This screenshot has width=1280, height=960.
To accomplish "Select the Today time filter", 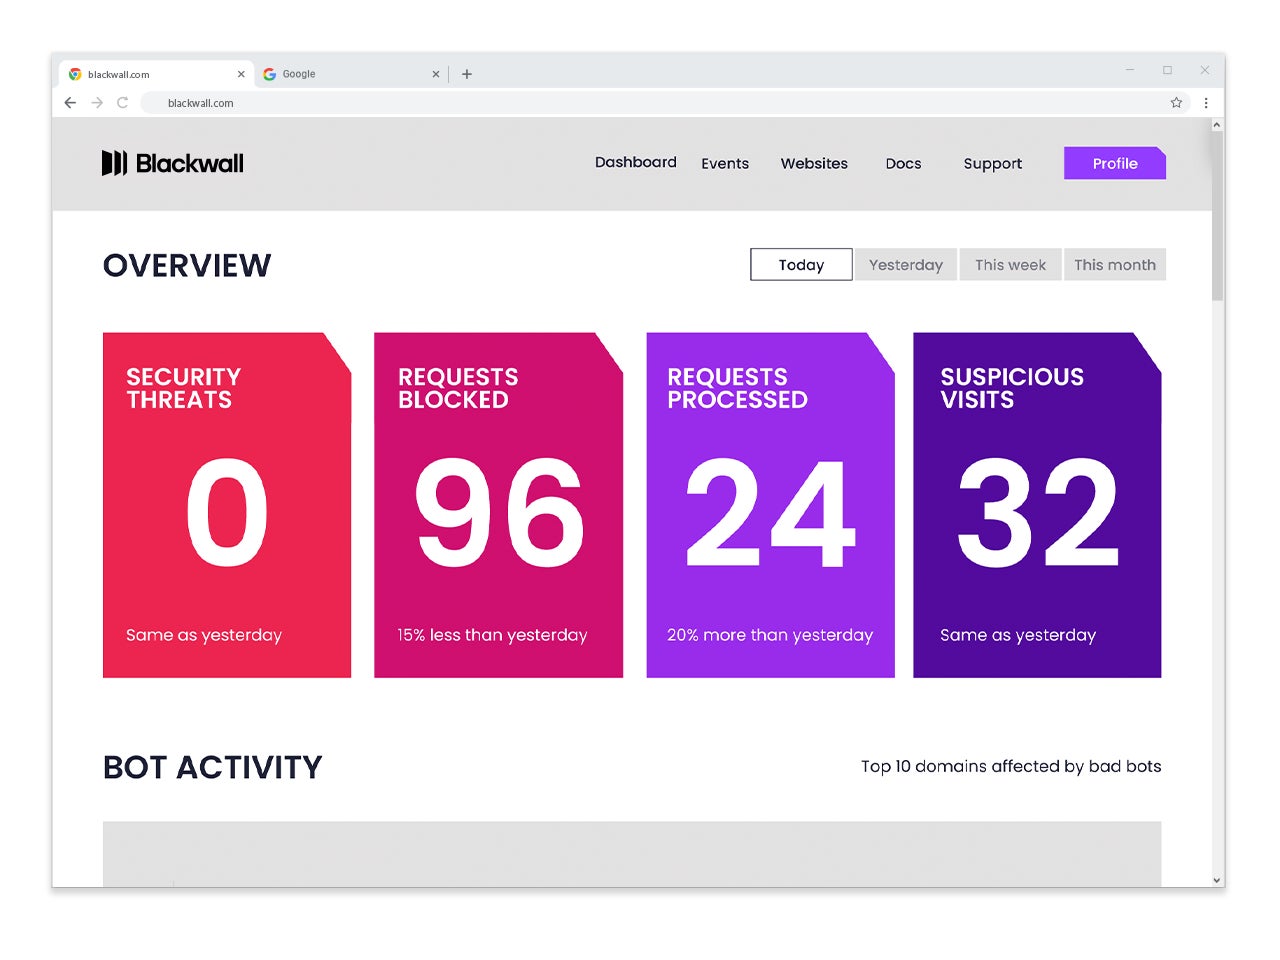I will [801, 265].
